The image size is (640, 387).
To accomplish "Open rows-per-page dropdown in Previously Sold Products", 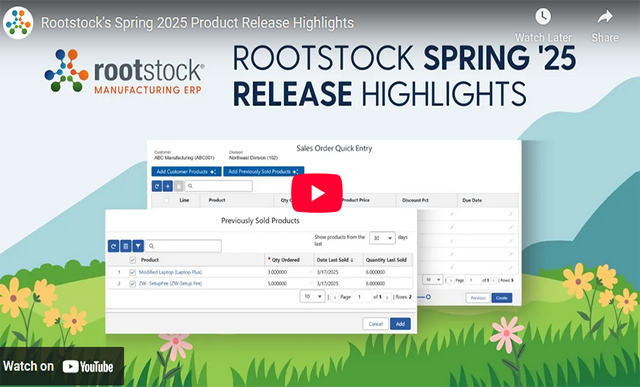I will click(312, 296).
